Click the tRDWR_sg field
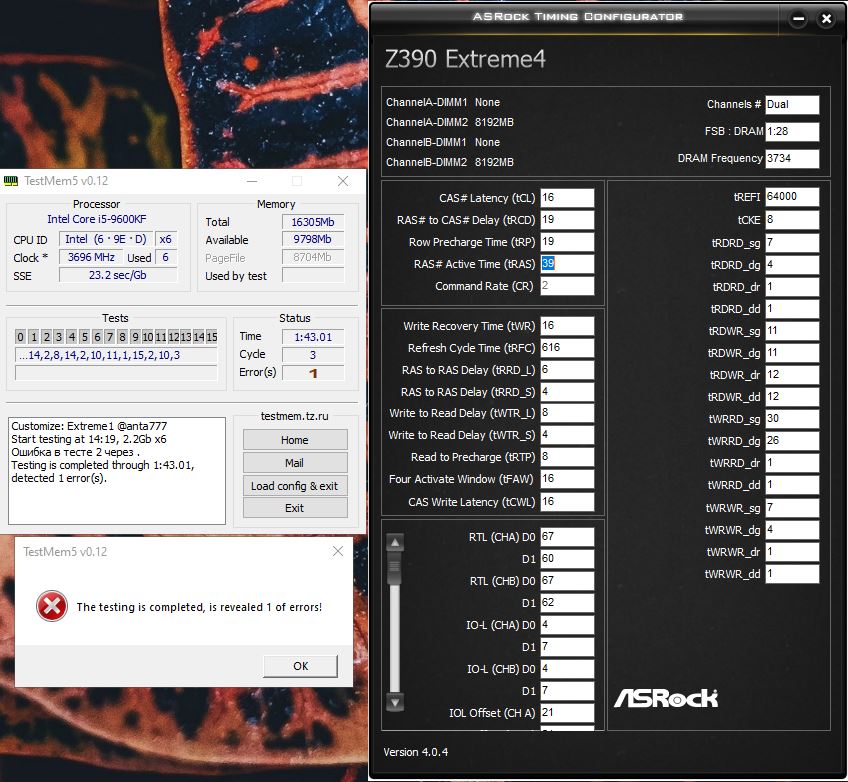This screenshot has width=848, height=782. pos(792,331)
